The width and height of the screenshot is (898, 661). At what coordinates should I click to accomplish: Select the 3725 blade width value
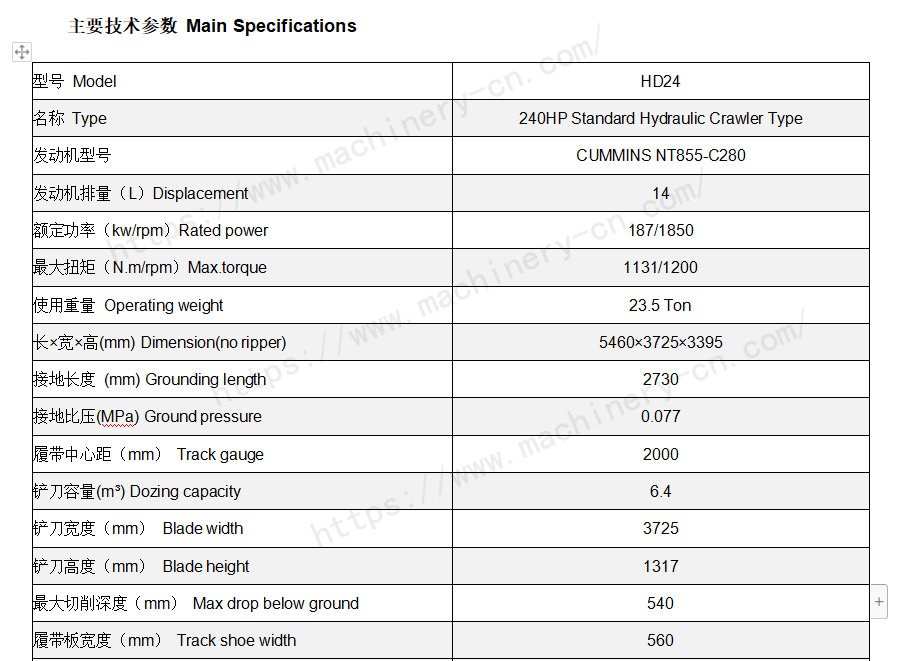tap(660, 529)
